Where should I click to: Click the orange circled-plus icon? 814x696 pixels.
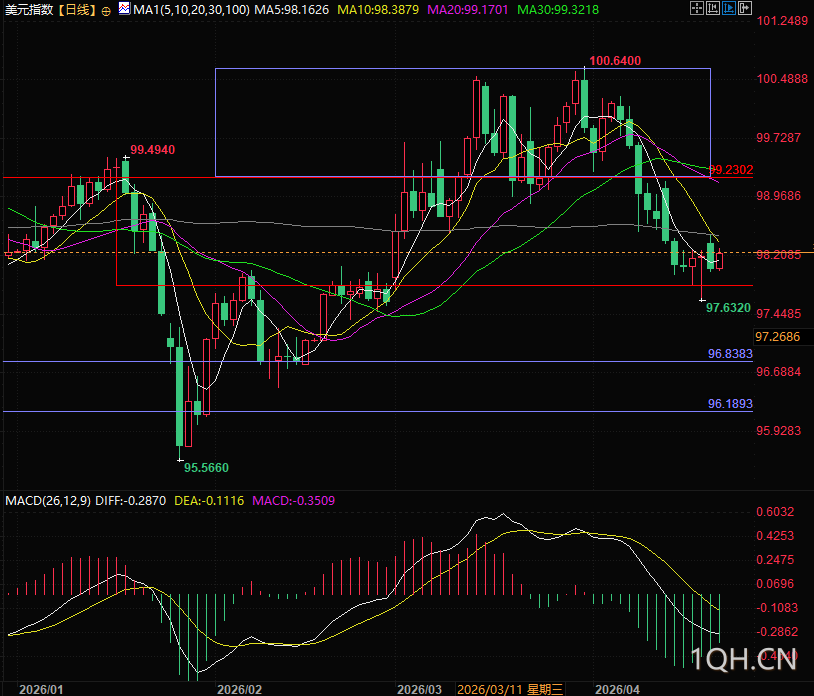[x=106, y=11]
